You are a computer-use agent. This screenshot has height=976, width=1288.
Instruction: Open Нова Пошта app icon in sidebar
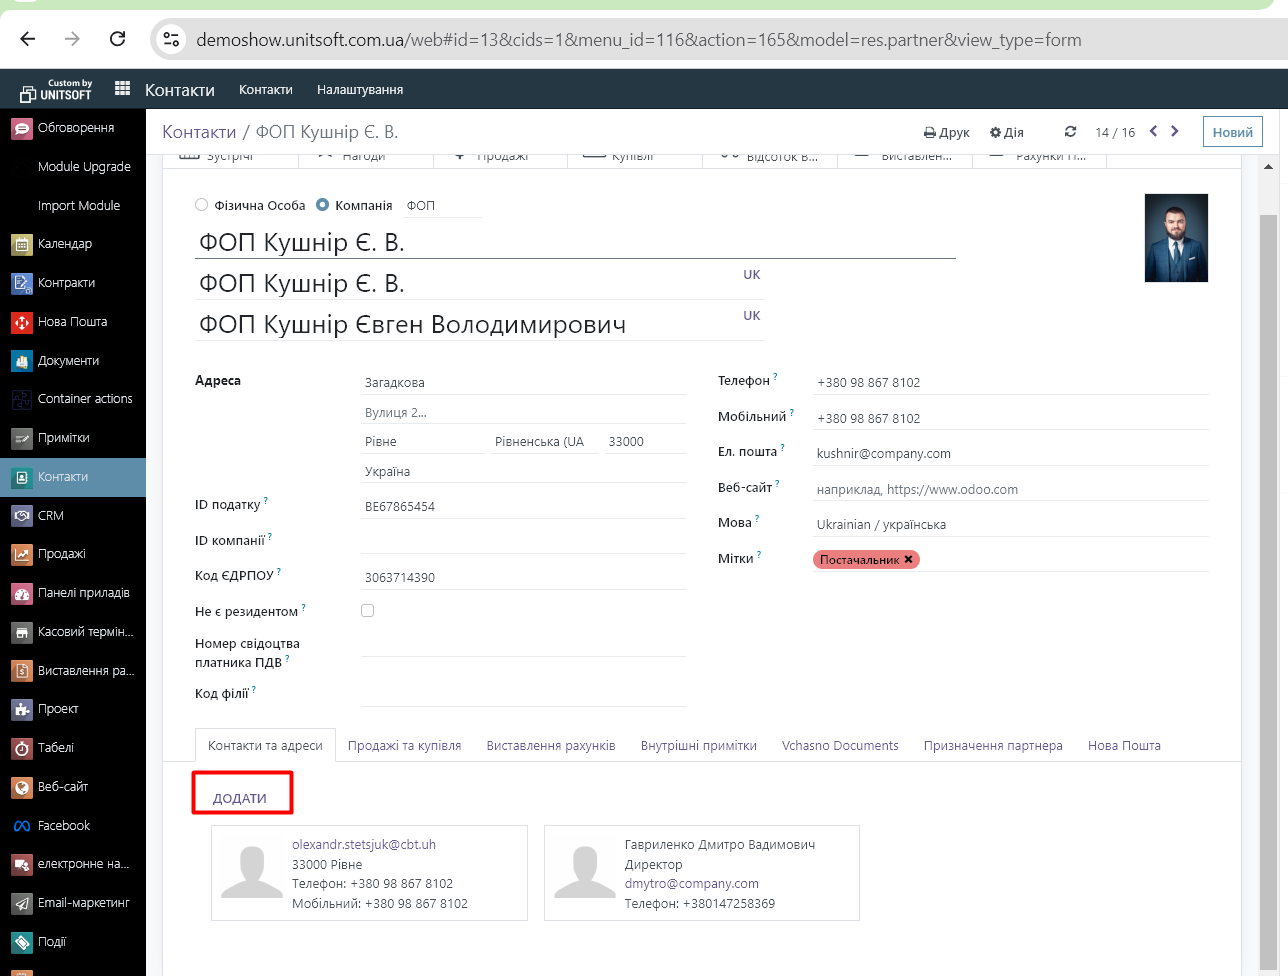(22, 322)
